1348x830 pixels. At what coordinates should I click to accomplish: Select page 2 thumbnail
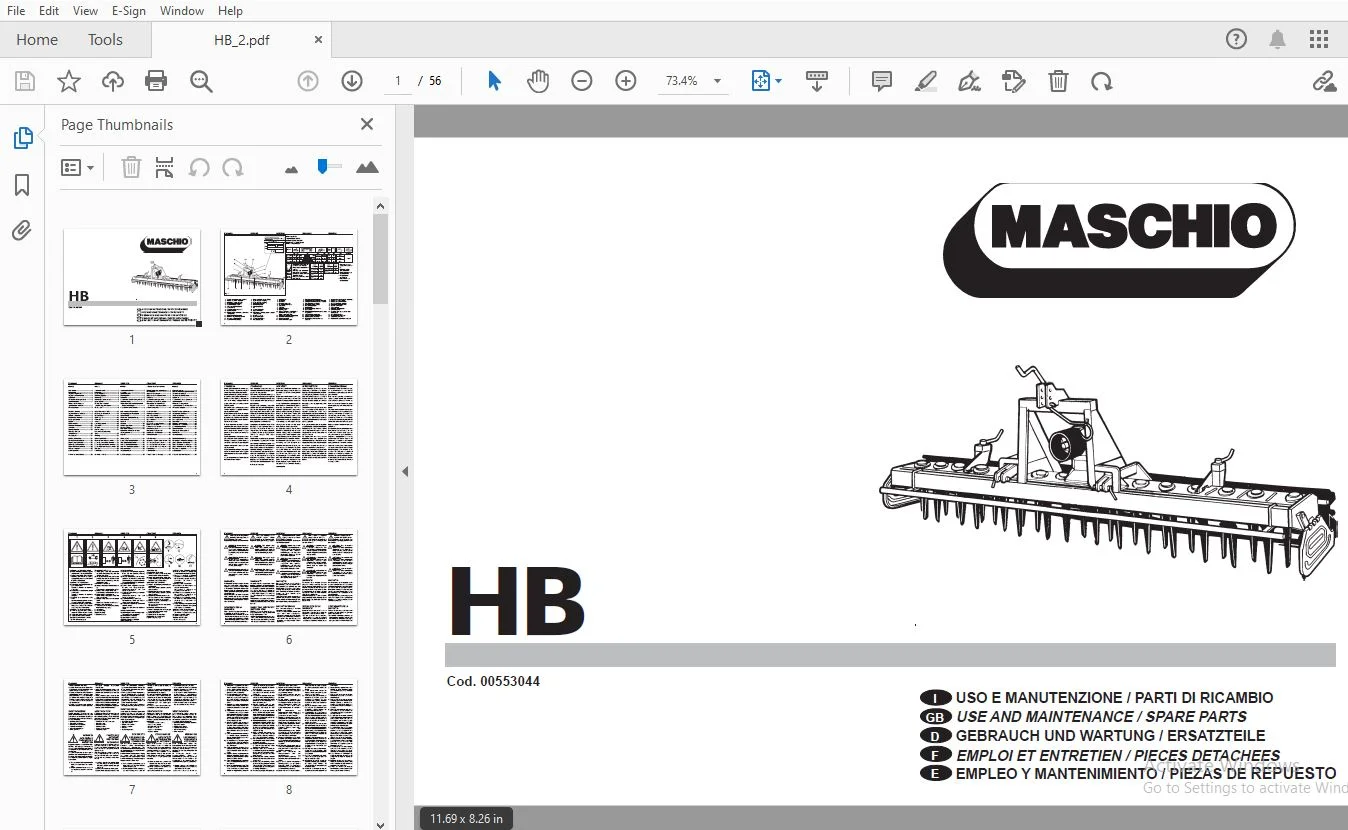pyautogui.click(x=289, y=277)
